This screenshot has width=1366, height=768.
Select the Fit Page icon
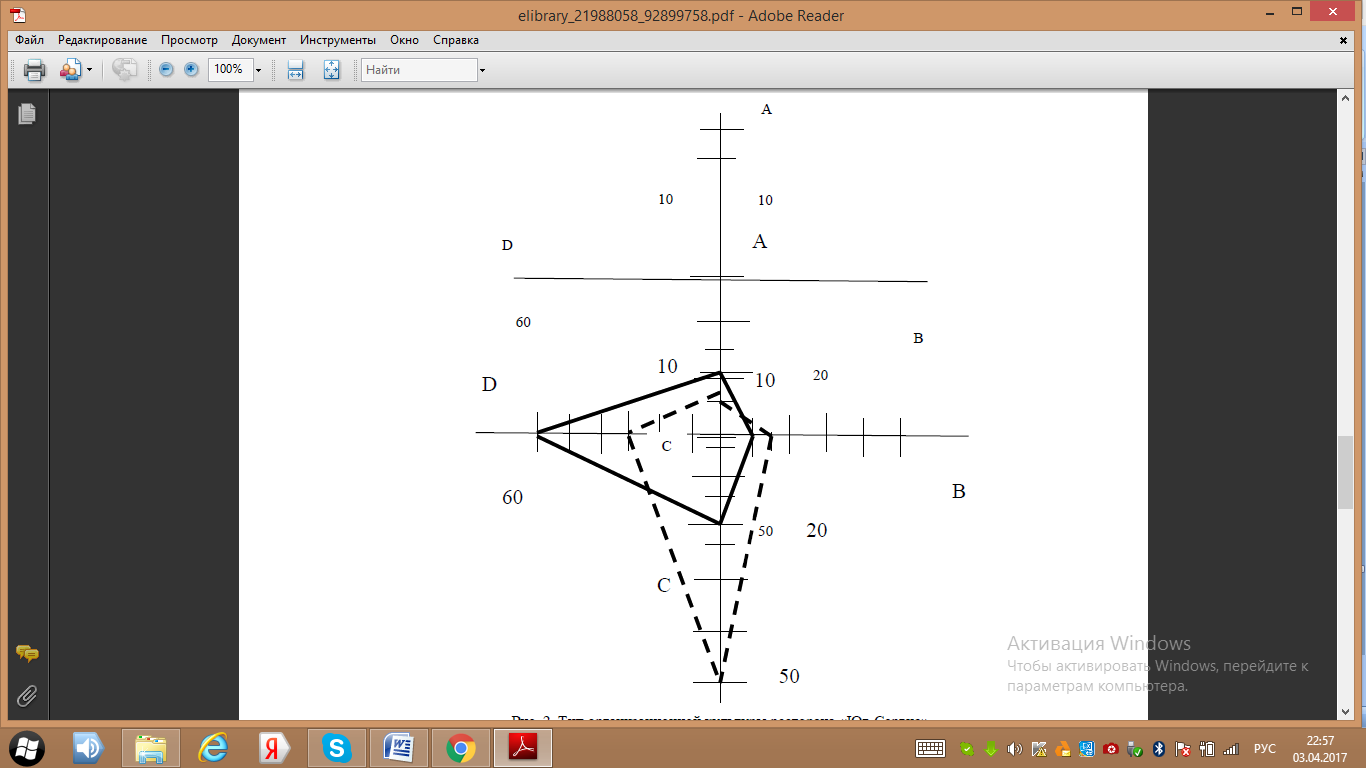click(x=332, y=70)
